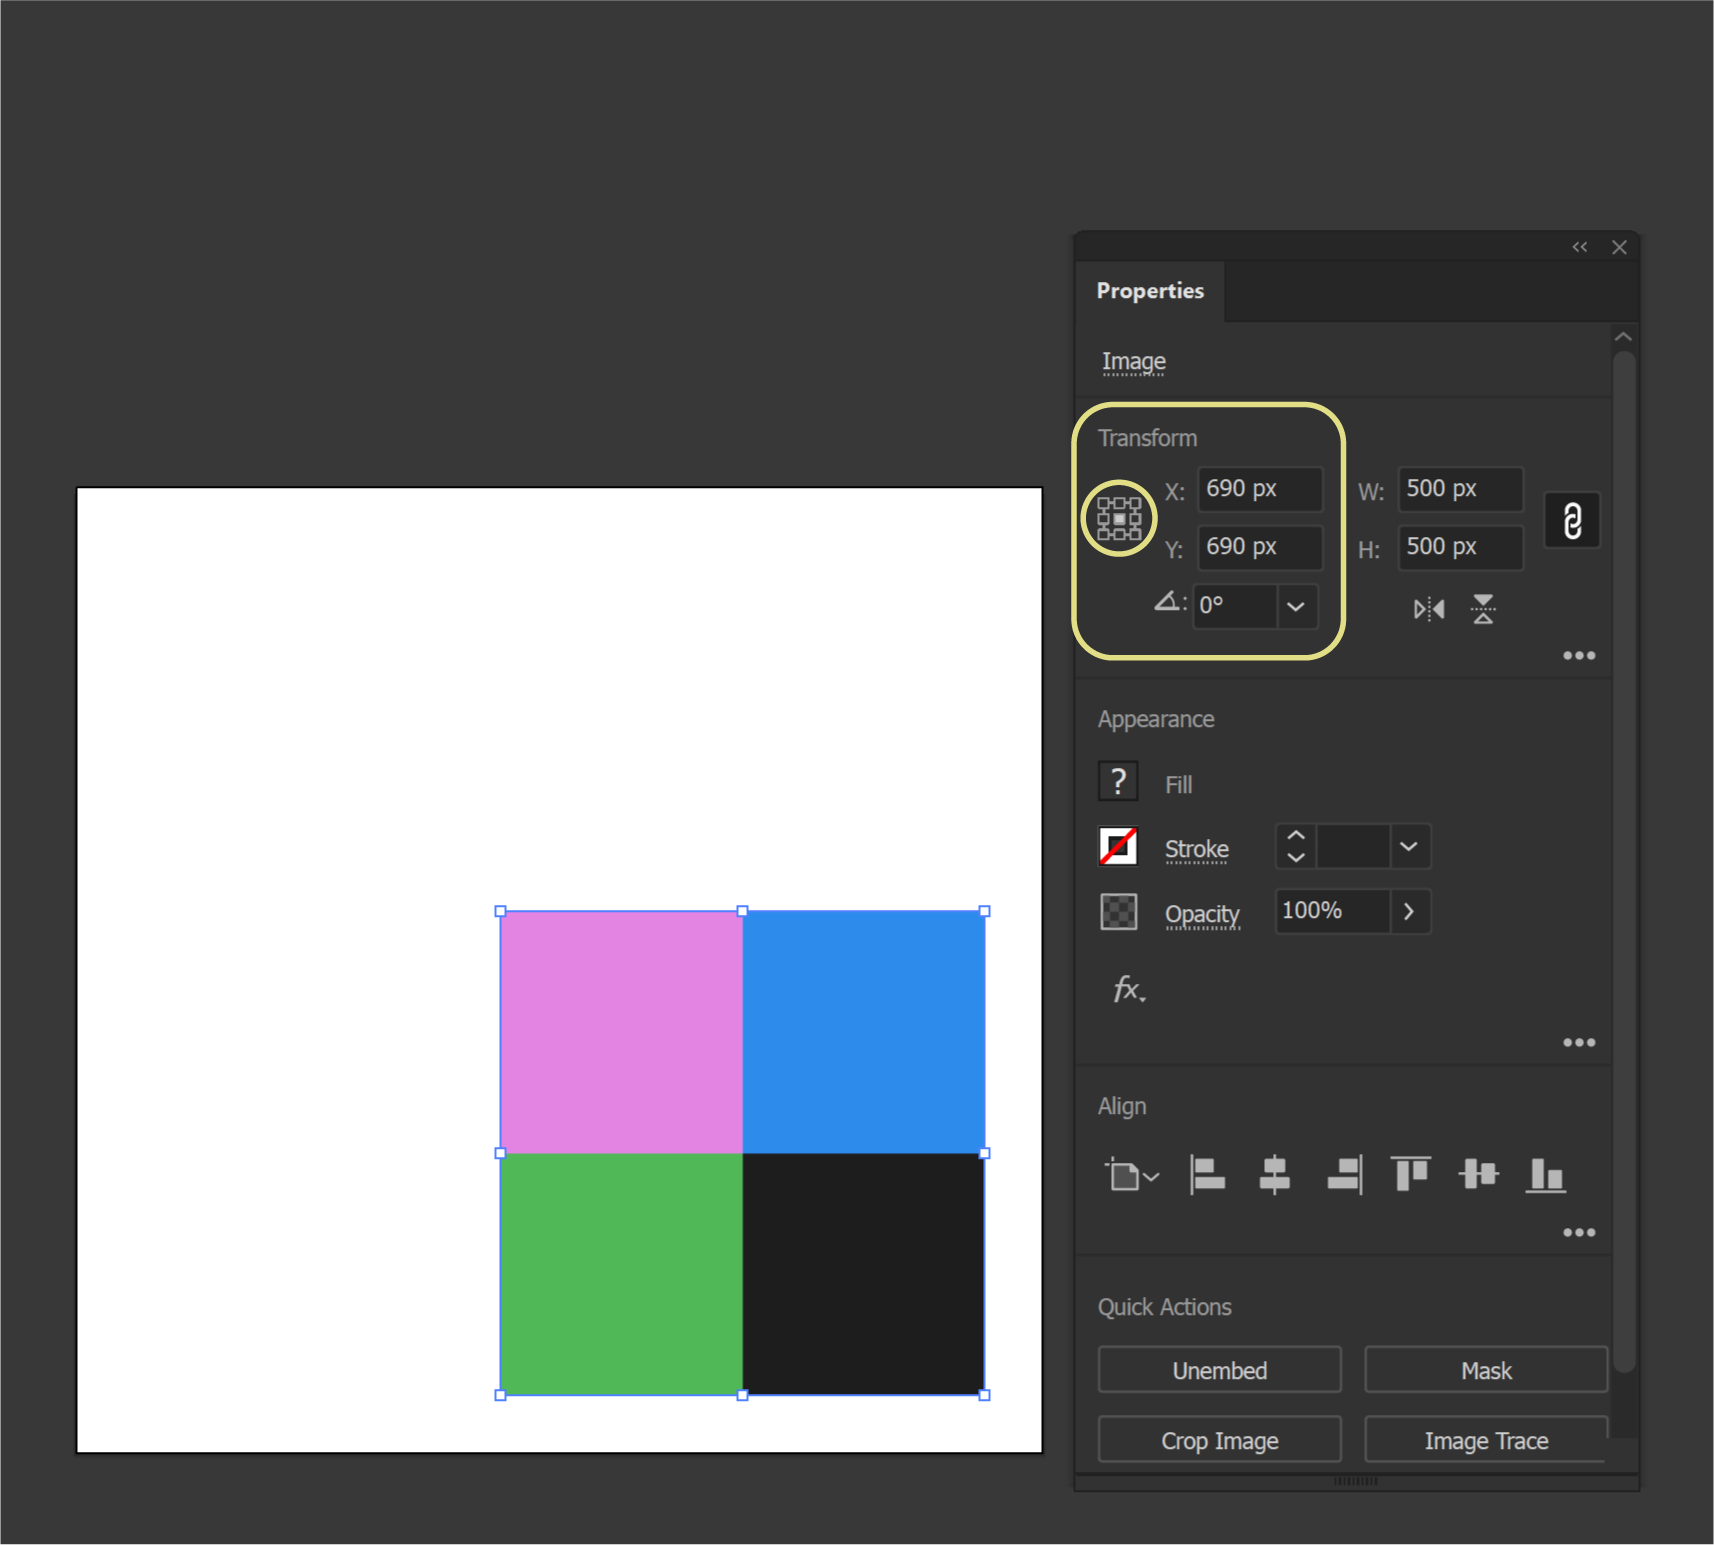The width and height of the screenshot is (1714, 1545).
Task: Open more Transform options
Action: 1579,656
